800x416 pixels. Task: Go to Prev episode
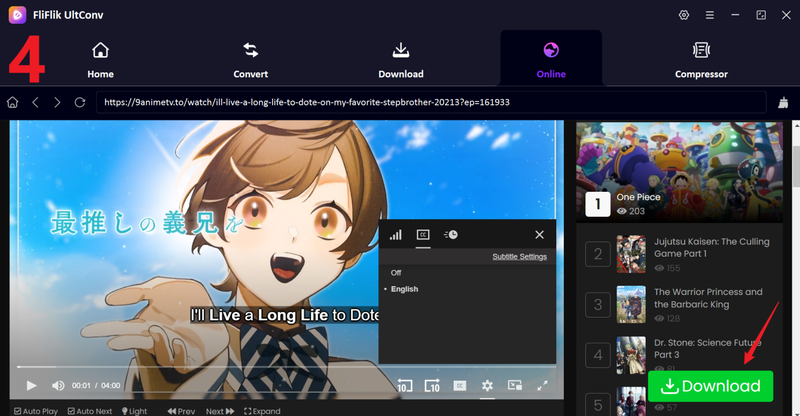point(181,411)
